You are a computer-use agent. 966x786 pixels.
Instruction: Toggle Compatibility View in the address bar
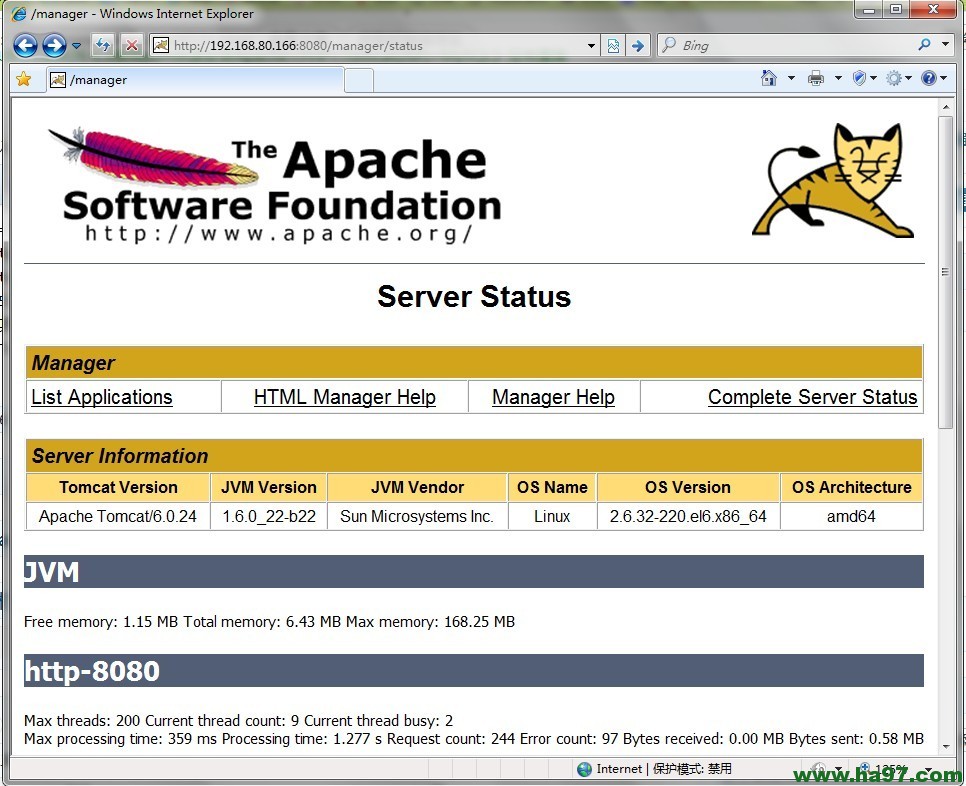(x=612, y=44)
